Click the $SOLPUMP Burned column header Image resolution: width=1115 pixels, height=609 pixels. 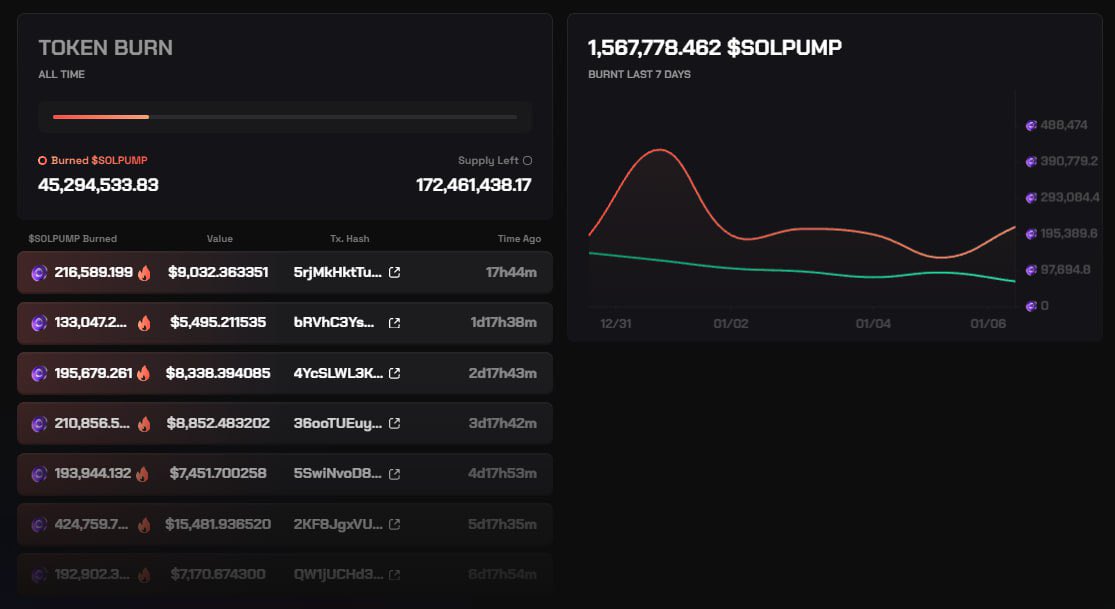pos(72,239)
